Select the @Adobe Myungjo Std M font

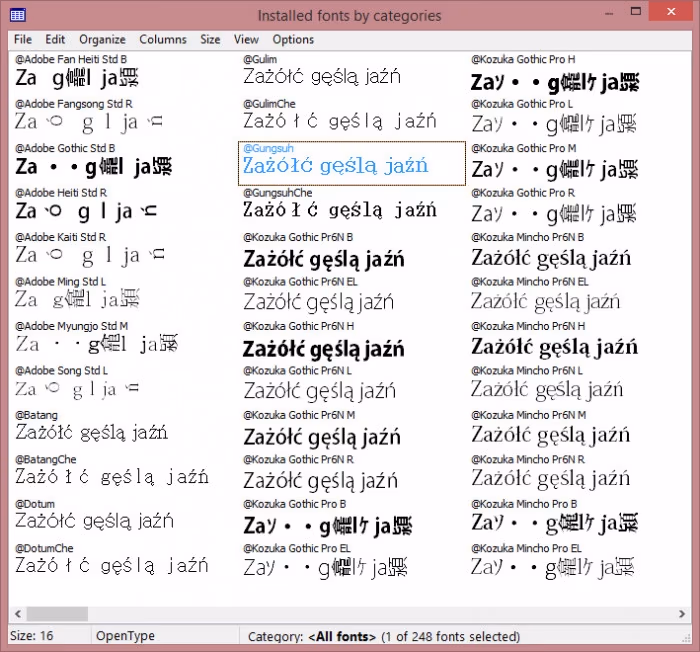pos(124,340)
